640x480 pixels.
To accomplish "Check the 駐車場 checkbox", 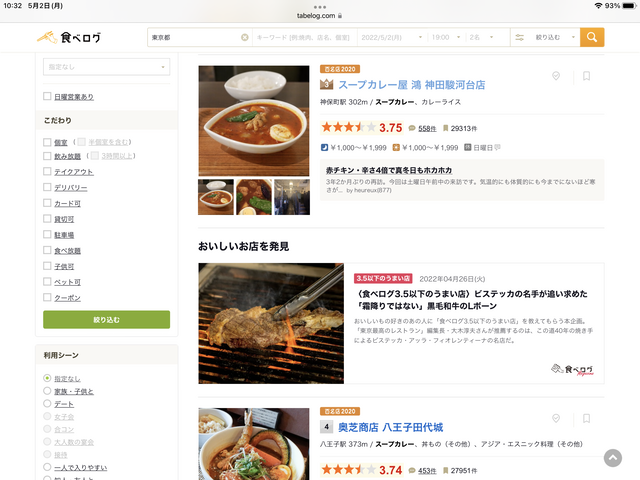I will 47,234.
